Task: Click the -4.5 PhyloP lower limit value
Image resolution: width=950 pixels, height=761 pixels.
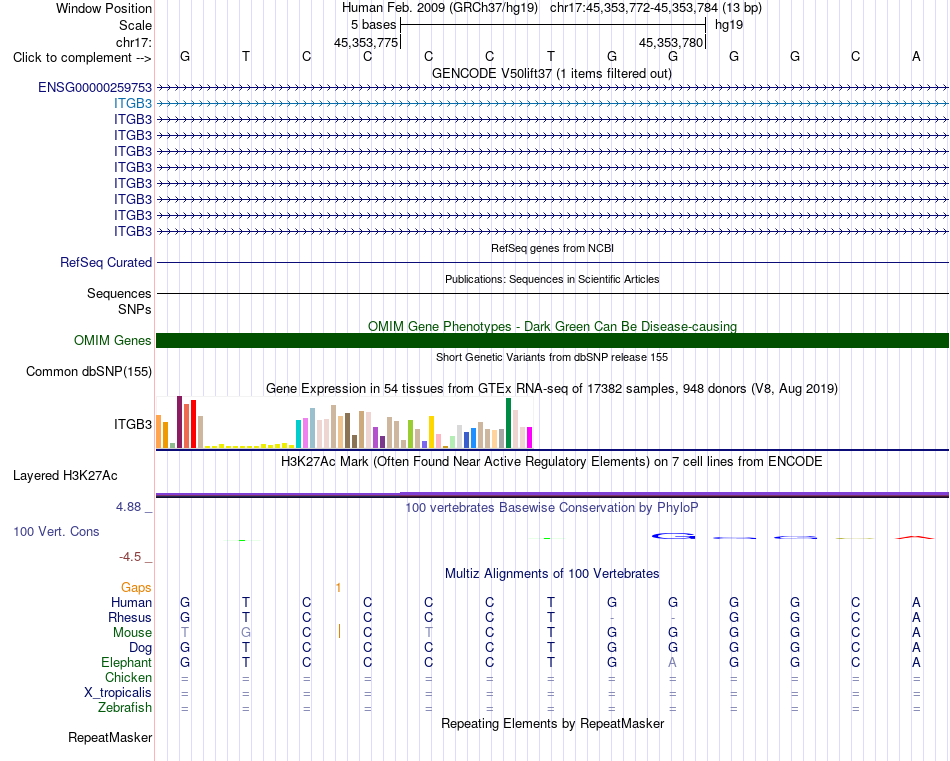Action: click(x=130, y=556)
